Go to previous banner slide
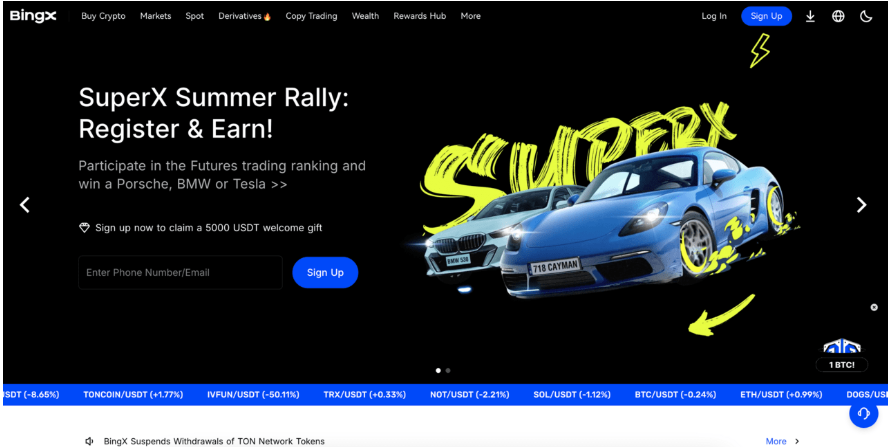Screen dimensions: 889x447 [x=25, y=205]
